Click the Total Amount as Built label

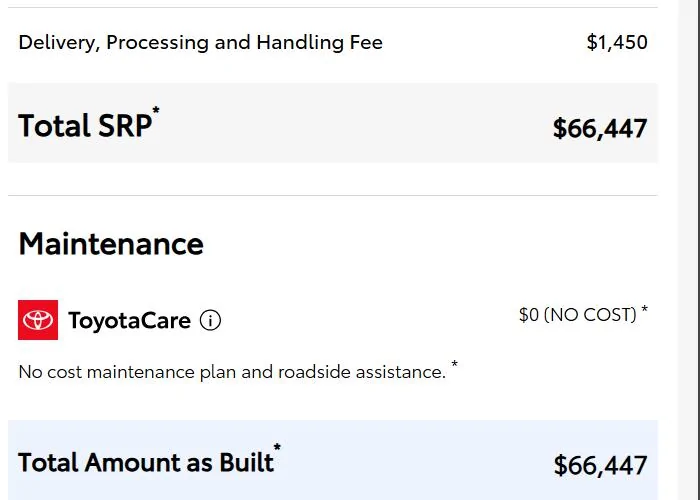tap(146, 462)
